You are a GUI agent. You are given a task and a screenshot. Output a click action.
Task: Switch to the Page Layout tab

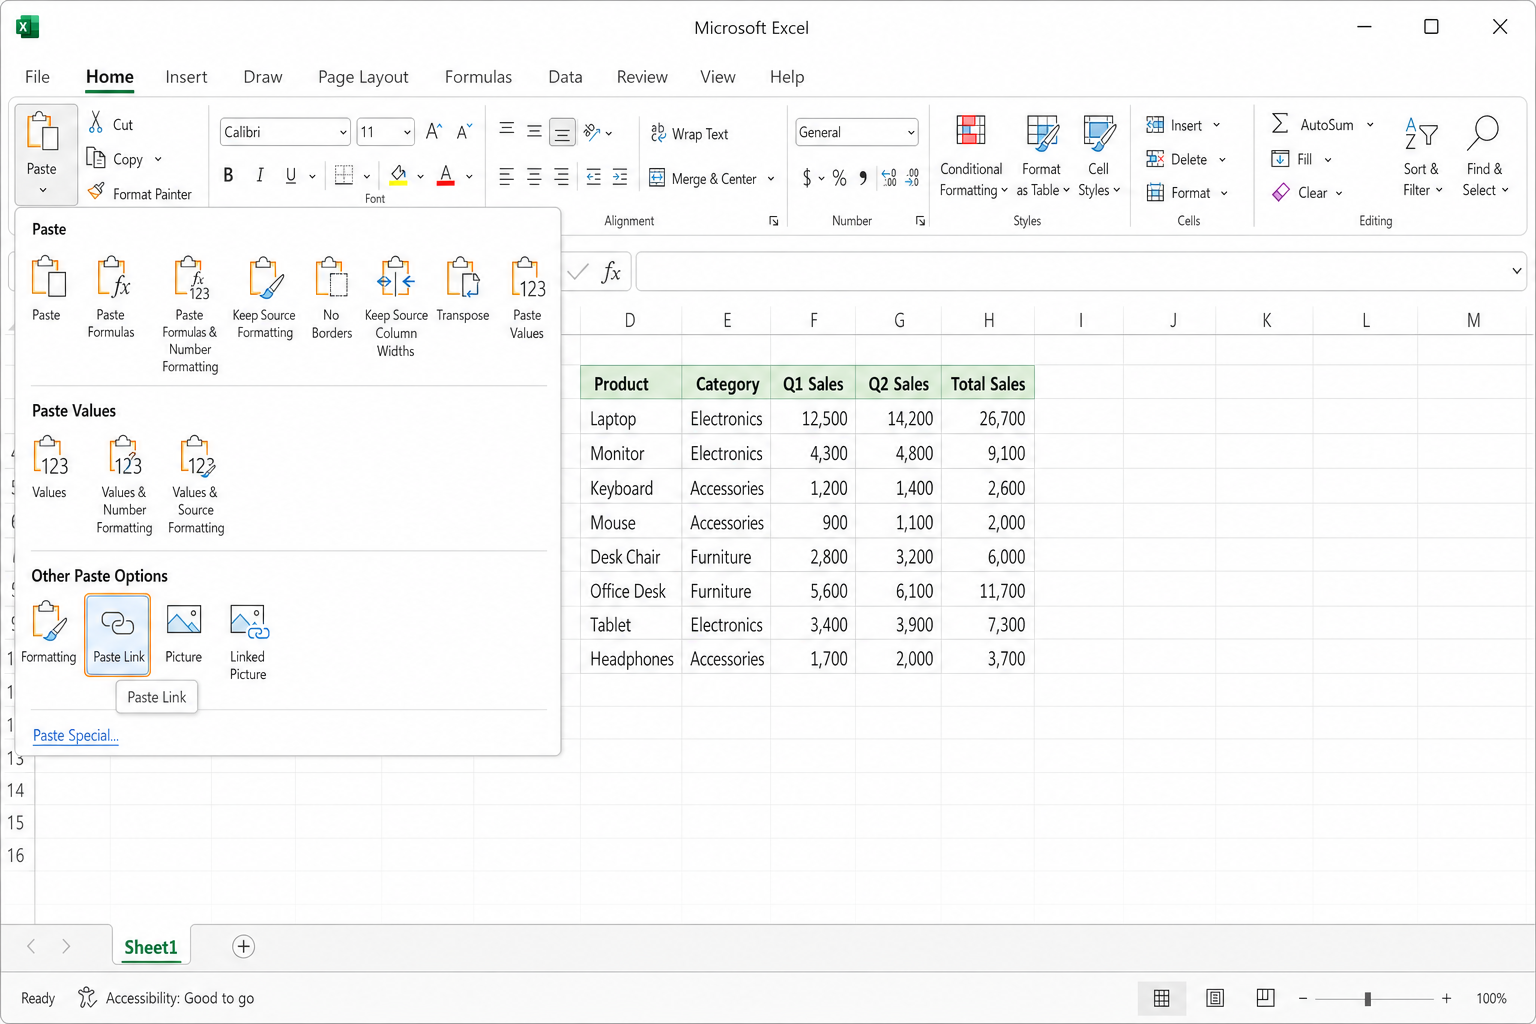click(x=363, y=77)
